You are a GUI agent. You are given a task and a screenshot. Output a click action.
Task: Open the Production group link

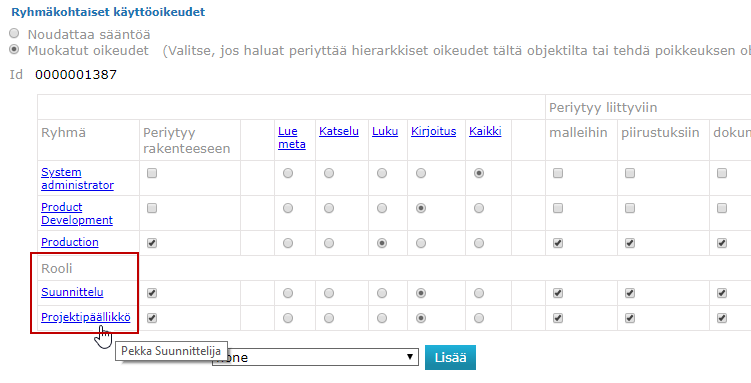[x=69, y=242]
